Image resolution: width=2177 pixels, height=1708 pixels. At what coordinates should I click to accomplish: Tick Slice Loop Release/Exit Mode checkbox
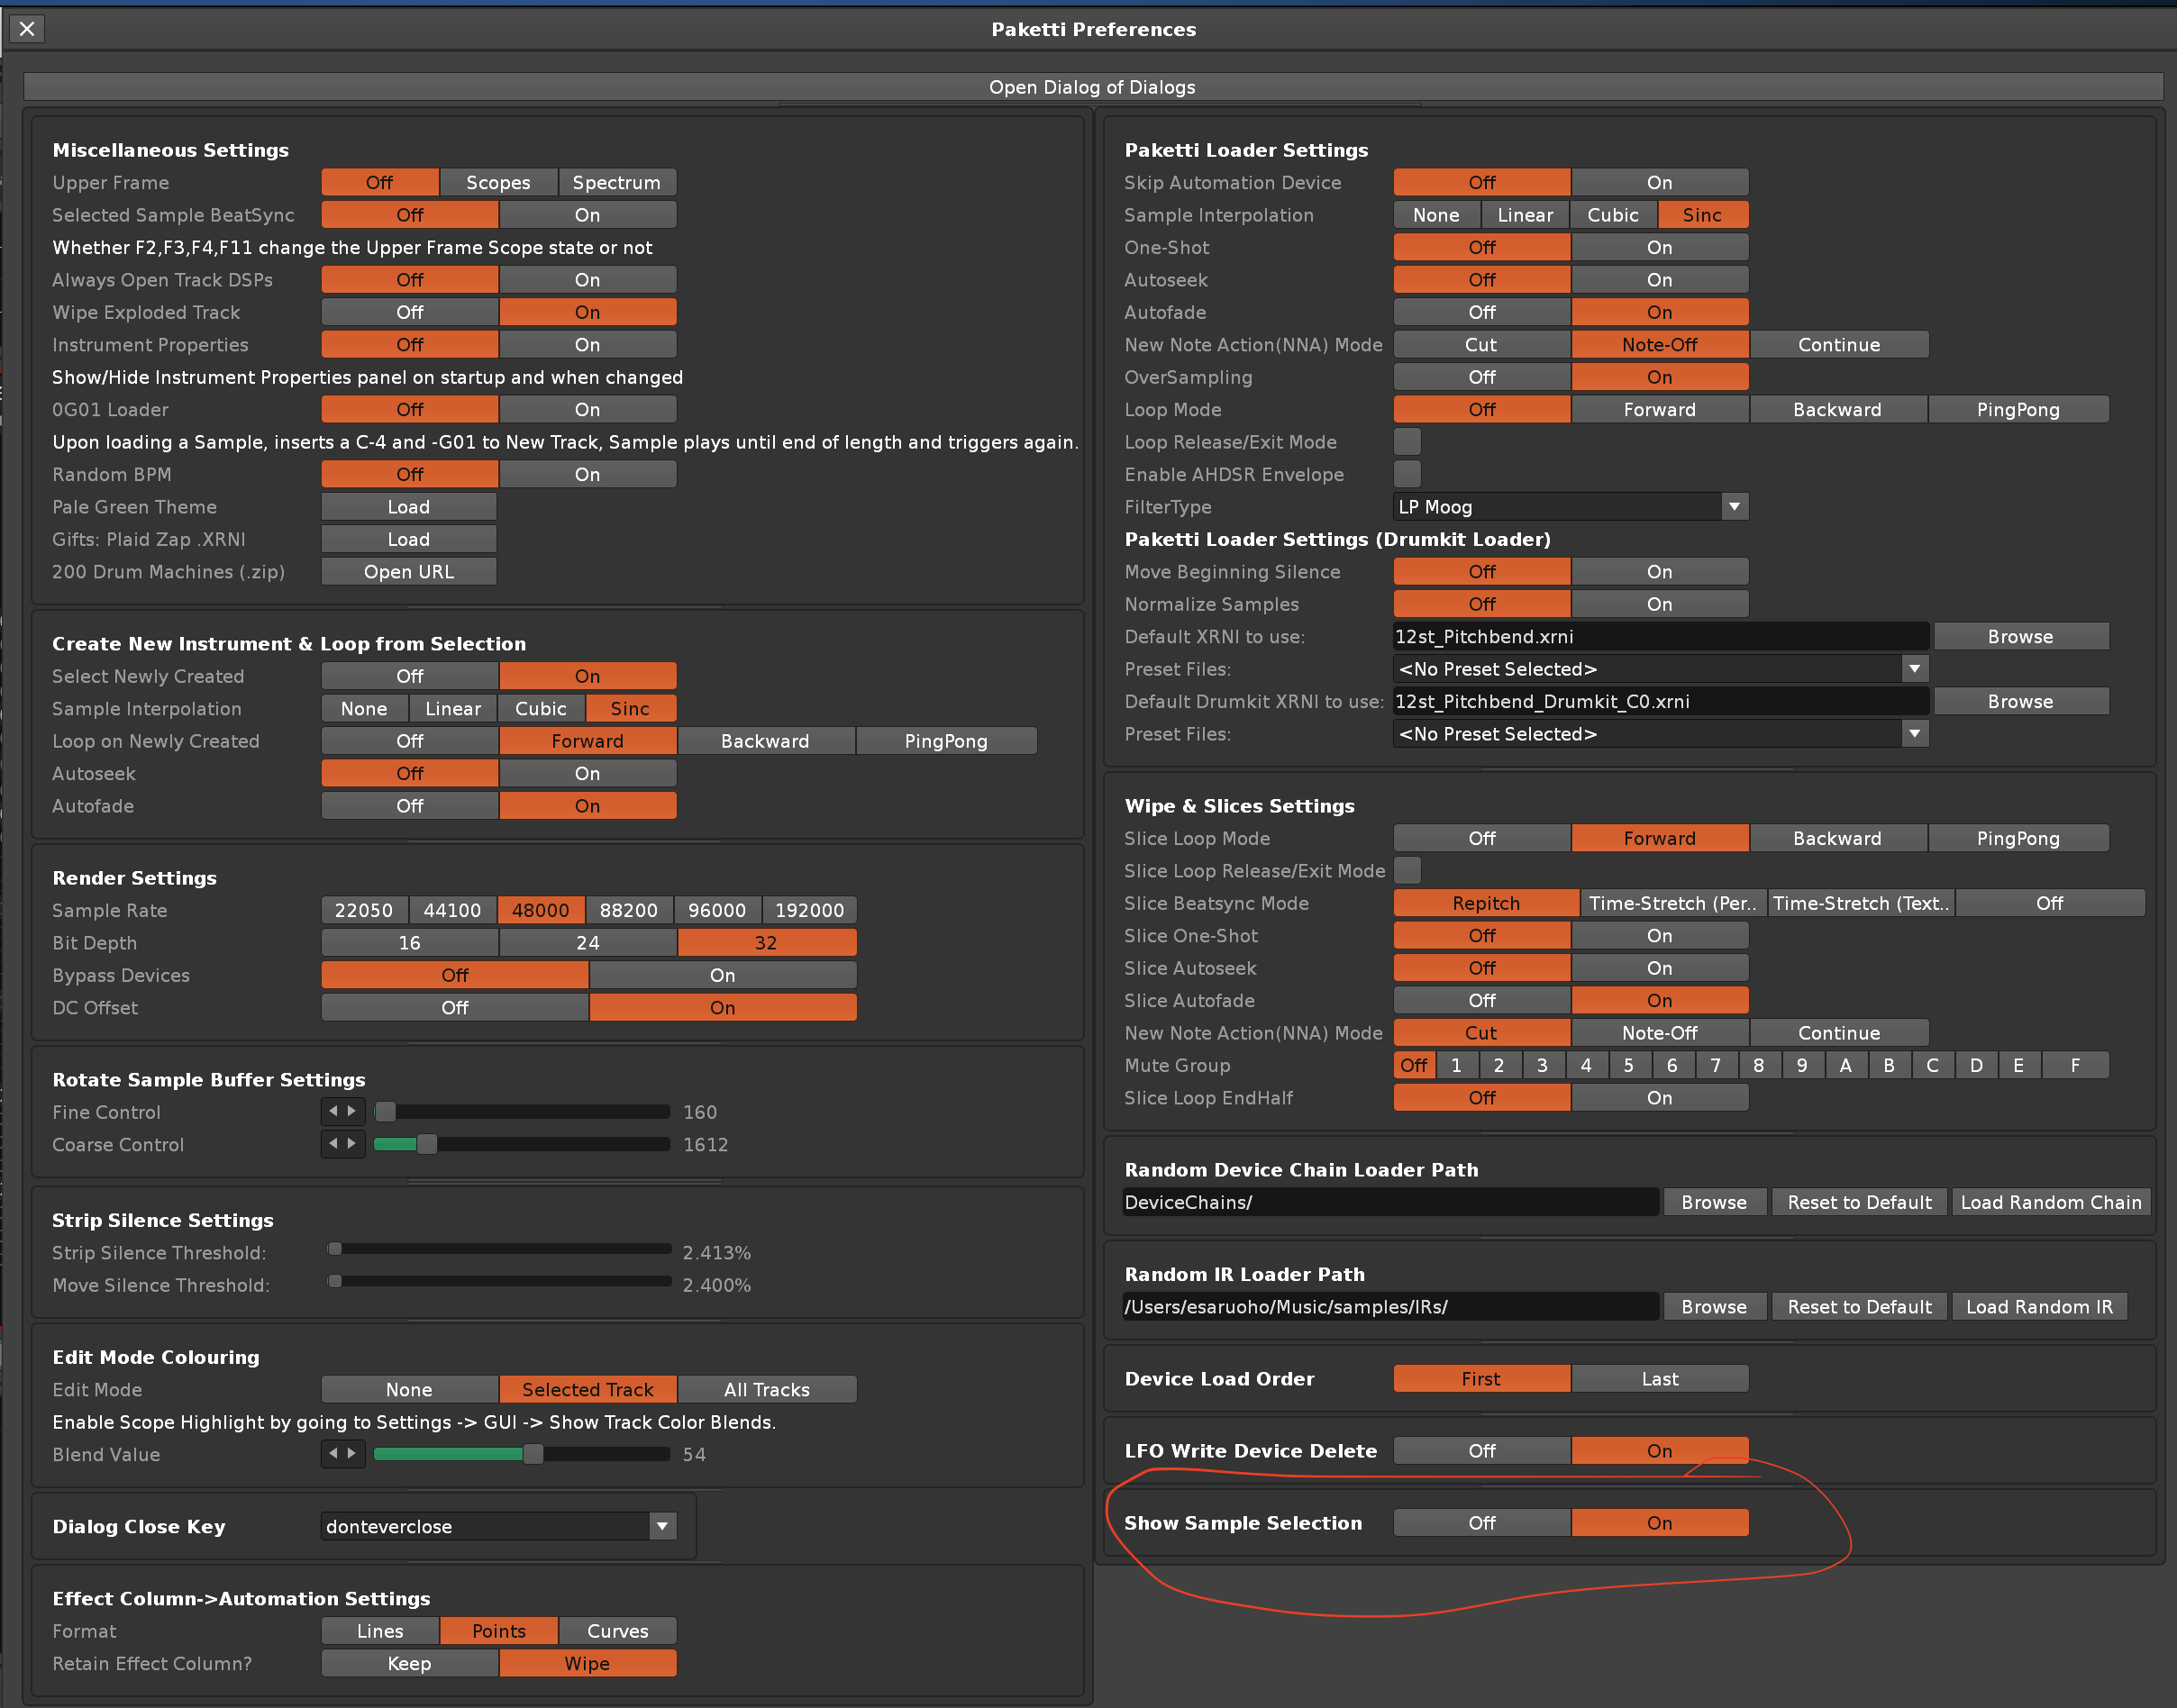coord(1407,871)
